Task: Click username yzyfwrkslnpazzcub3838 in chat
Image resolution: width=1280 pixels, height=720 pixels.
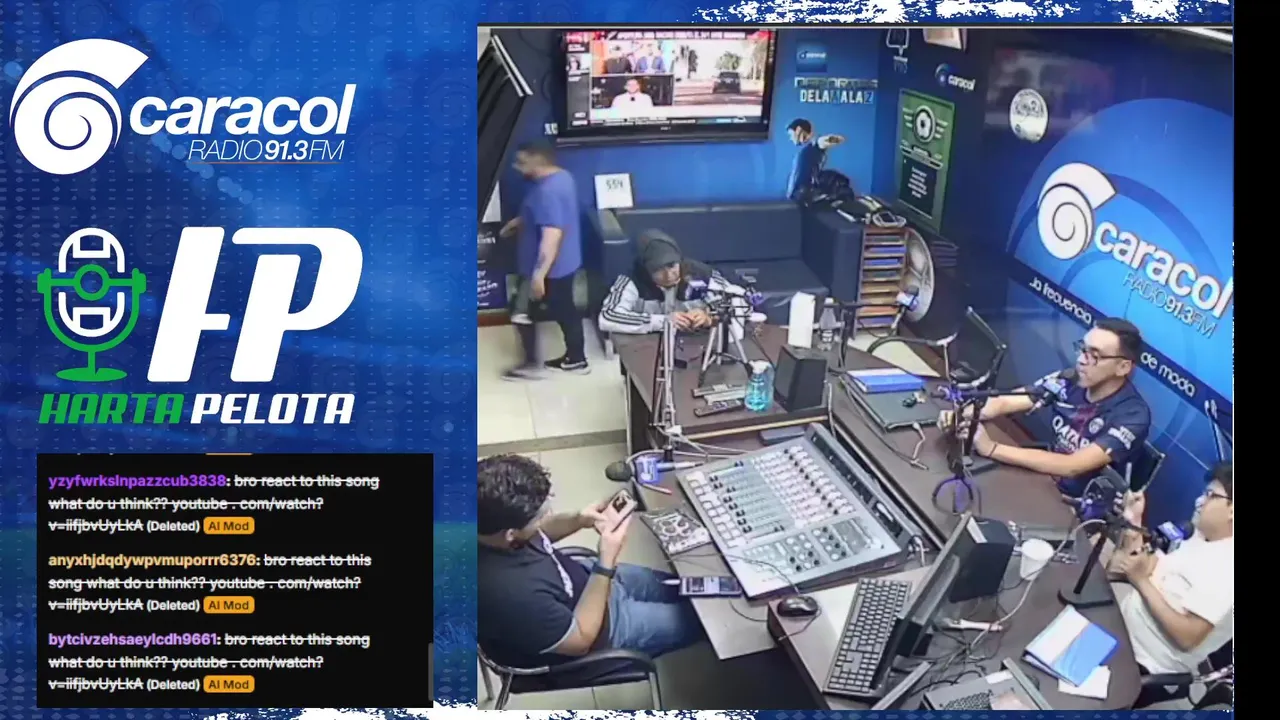Action: click(x=138, y=481)
